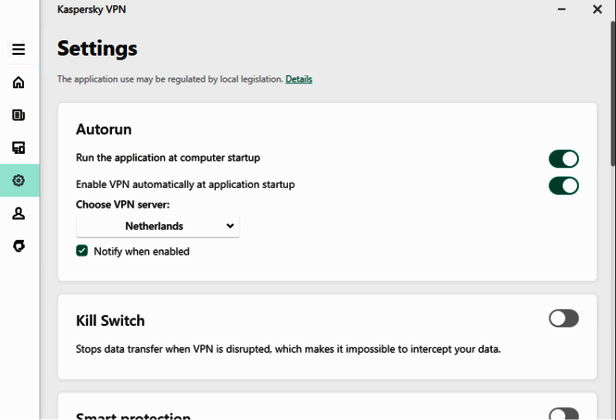Open the hamburger menu
The height and width of the screenshot is (420, 616).
(x=18, y=49)
